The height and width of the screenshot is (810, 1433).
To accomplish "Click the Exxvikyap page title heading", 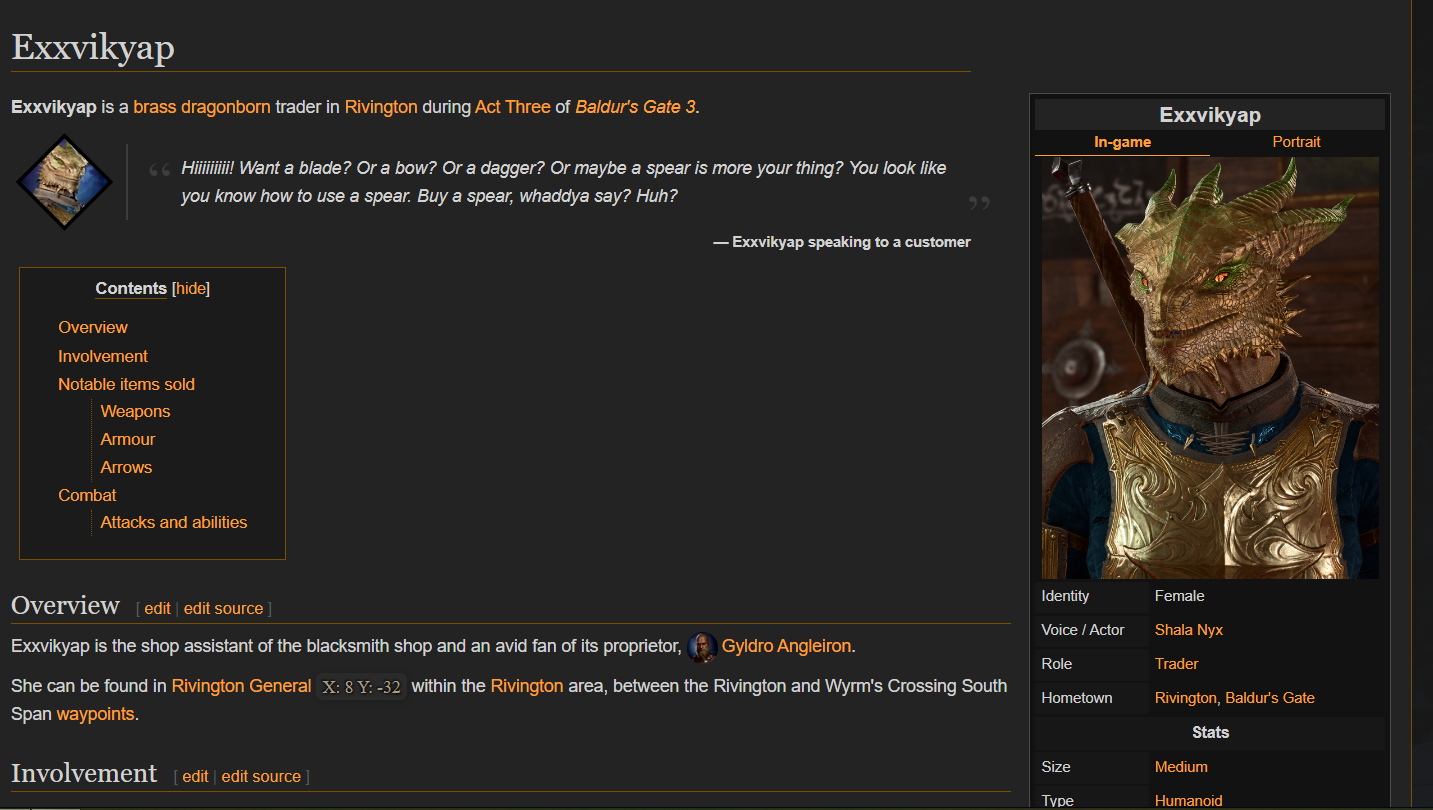I will pos(93,47).
